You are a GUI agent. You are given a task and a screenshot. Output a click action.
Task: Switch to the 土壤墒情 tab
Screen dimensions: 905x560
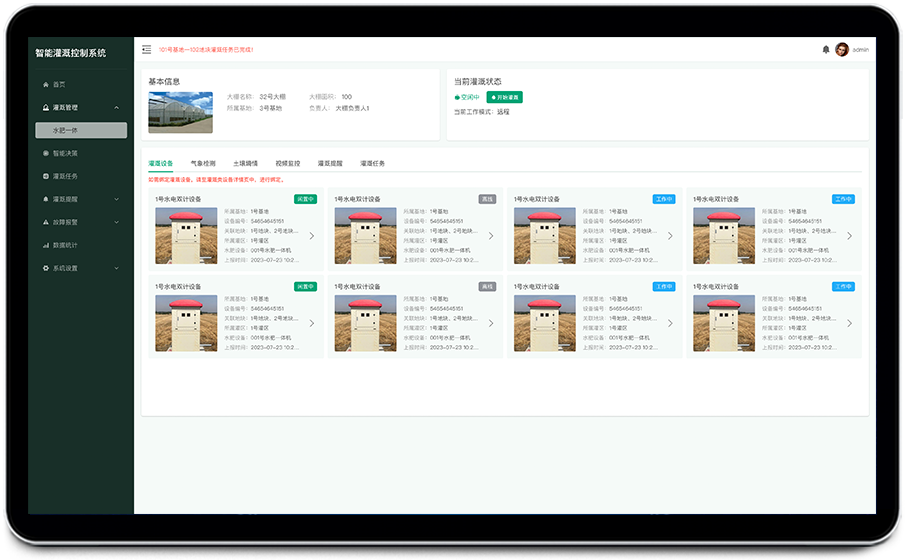245,163
